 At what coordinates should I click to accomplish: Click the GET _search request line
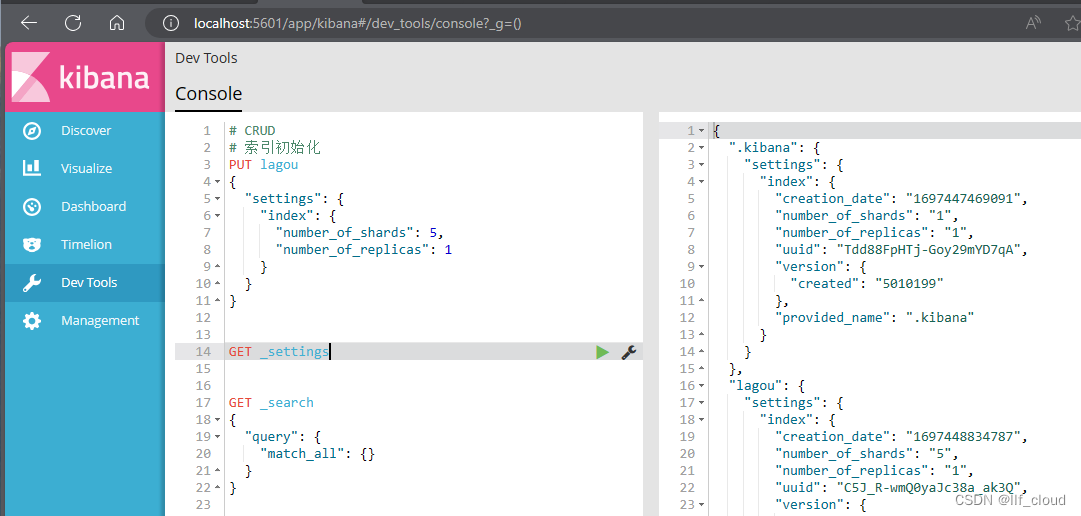tap(271, 403)
